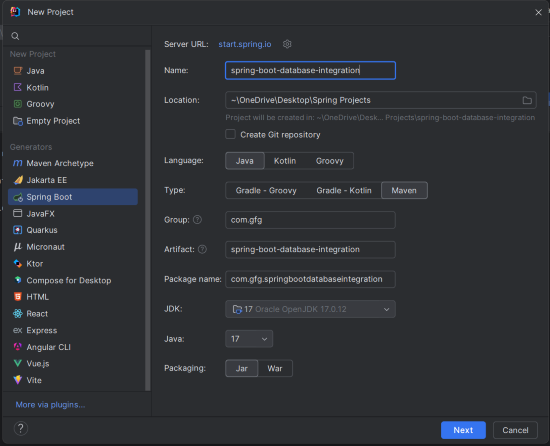This screenshot has width=550, height=446.
Task: Enable Create Git repository checkbox
Action: (230, 134)
